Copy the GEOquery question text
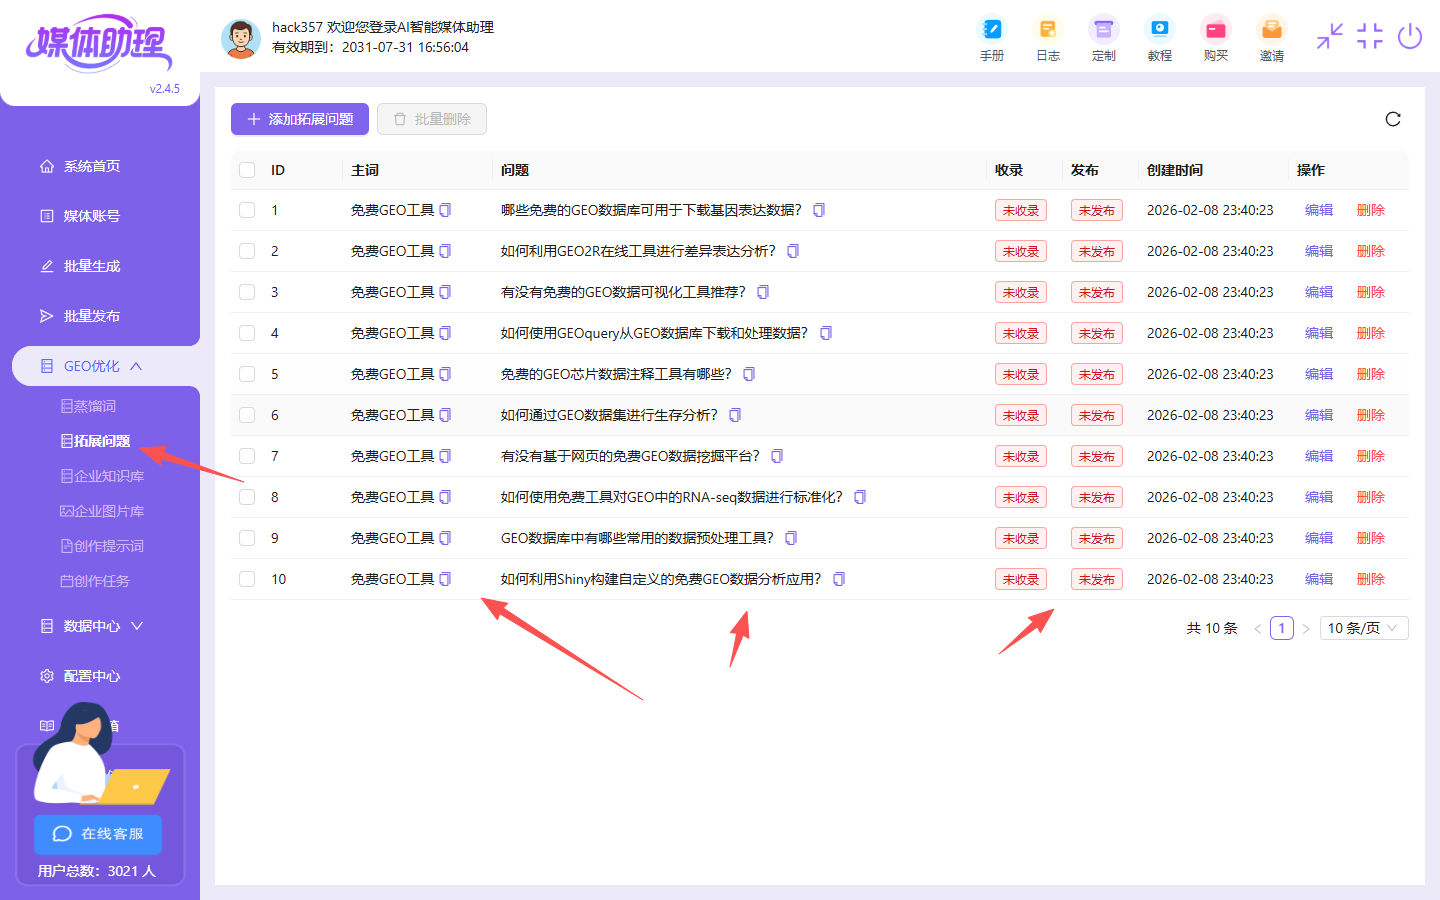Viewport: 1440px width, 900px height. (826, 333)
